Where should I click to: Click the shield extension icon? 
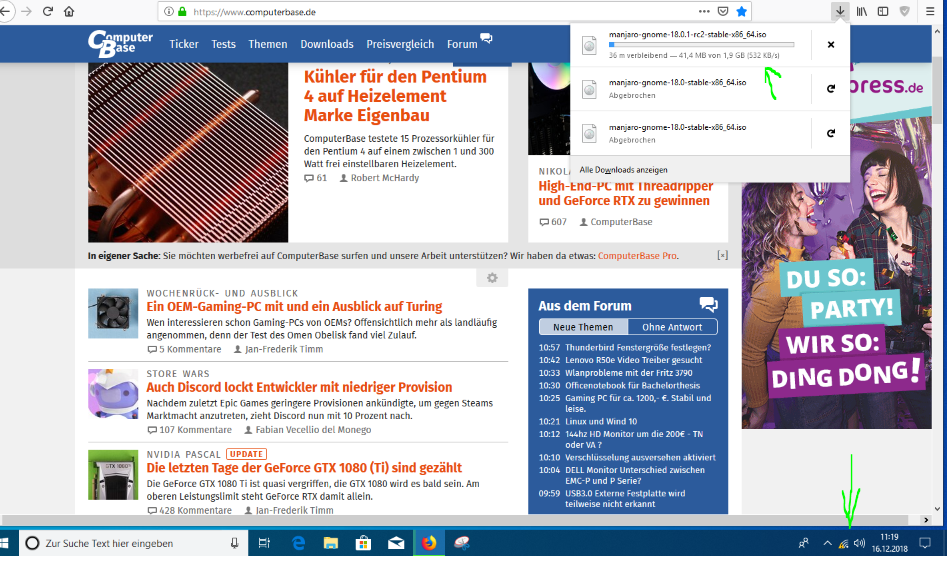tap(904, 12)
